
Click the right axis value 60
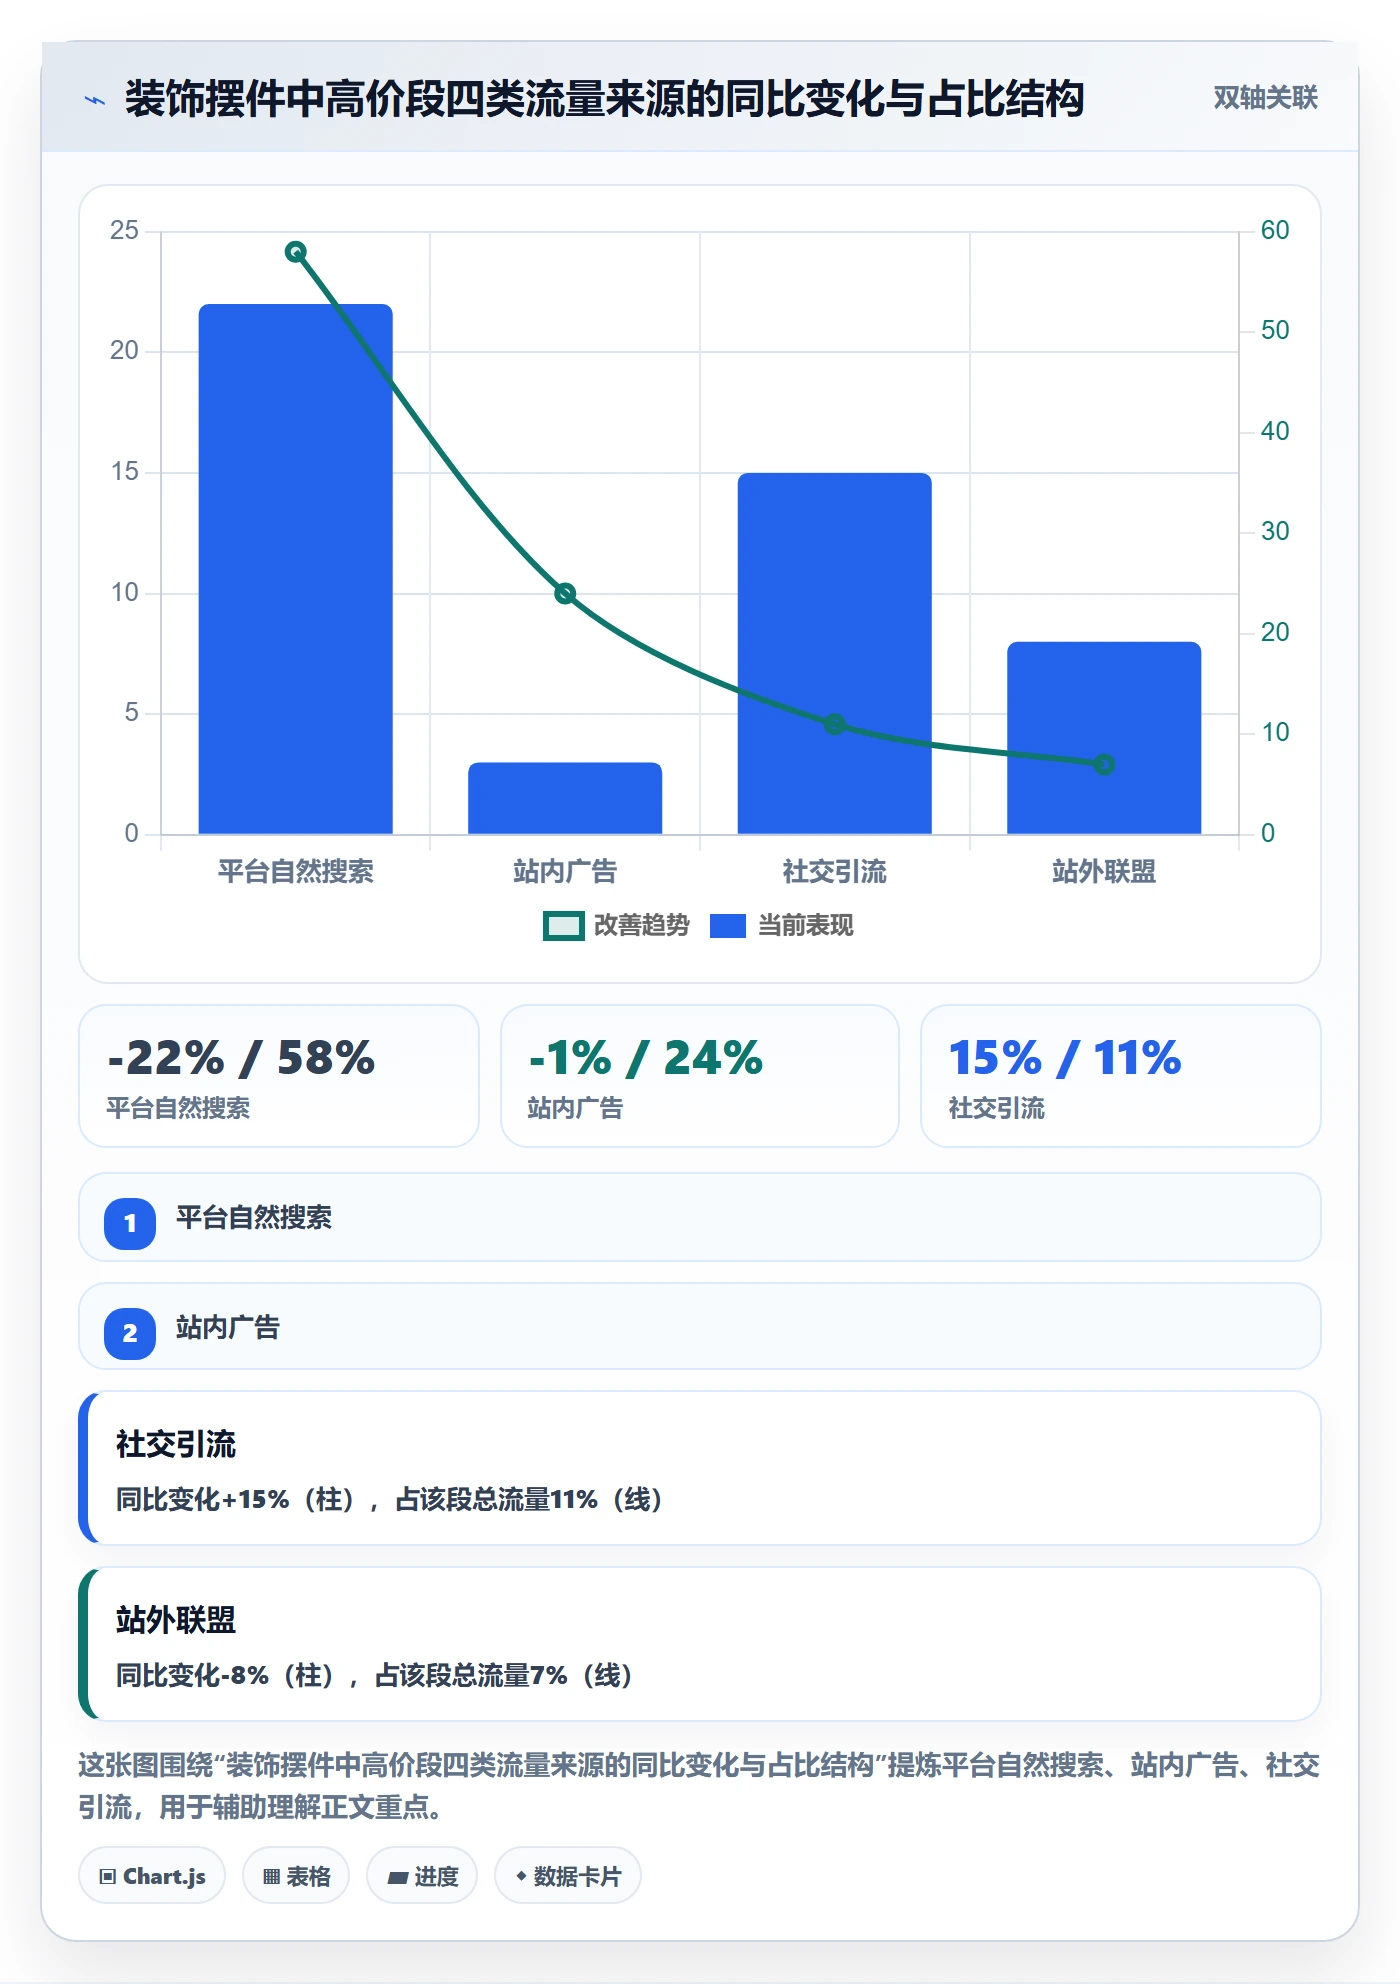coord(1275,231)
